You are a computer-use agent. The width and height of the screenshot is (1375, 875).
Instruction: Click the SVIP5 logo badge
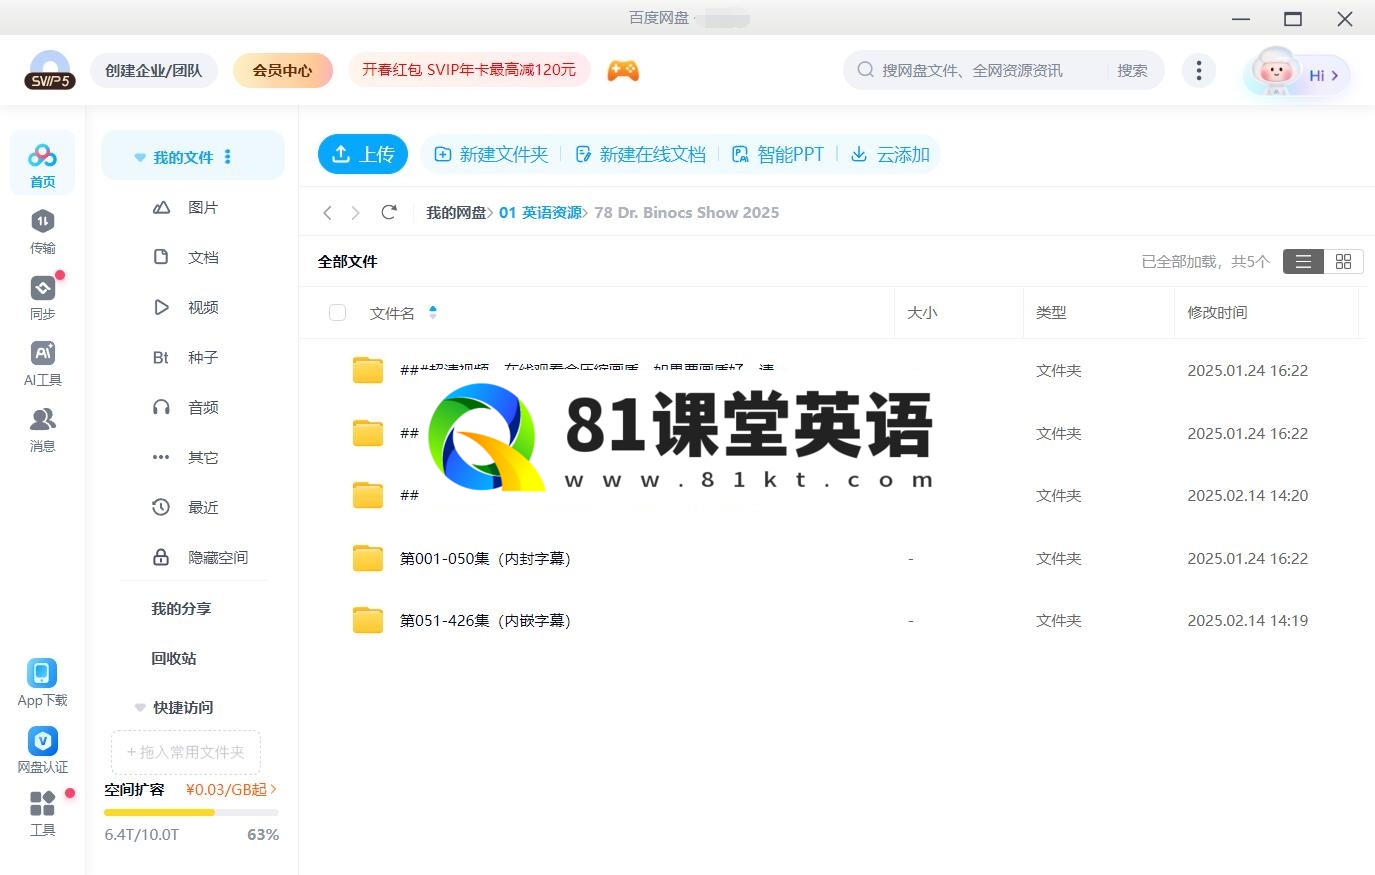tap(50, 70)
